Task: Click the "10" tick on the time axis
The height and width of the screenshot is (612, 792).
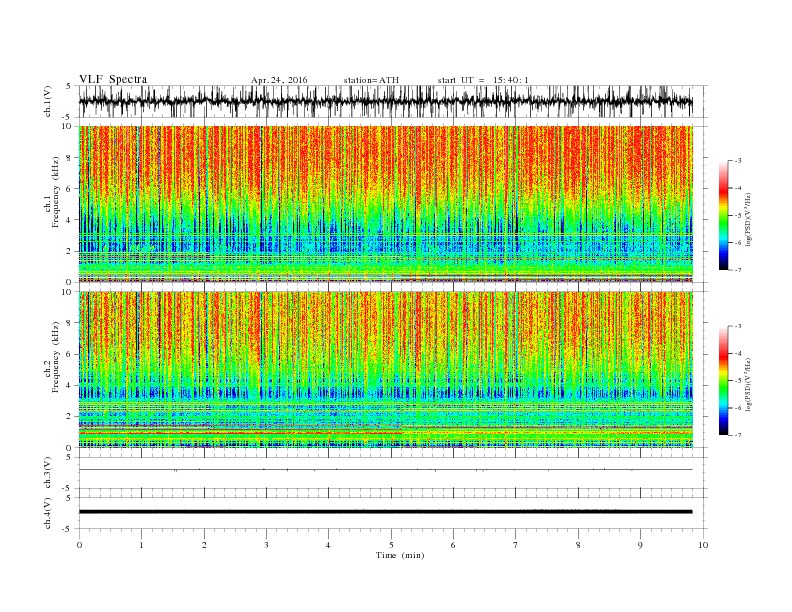Action: tap(703, 545)
